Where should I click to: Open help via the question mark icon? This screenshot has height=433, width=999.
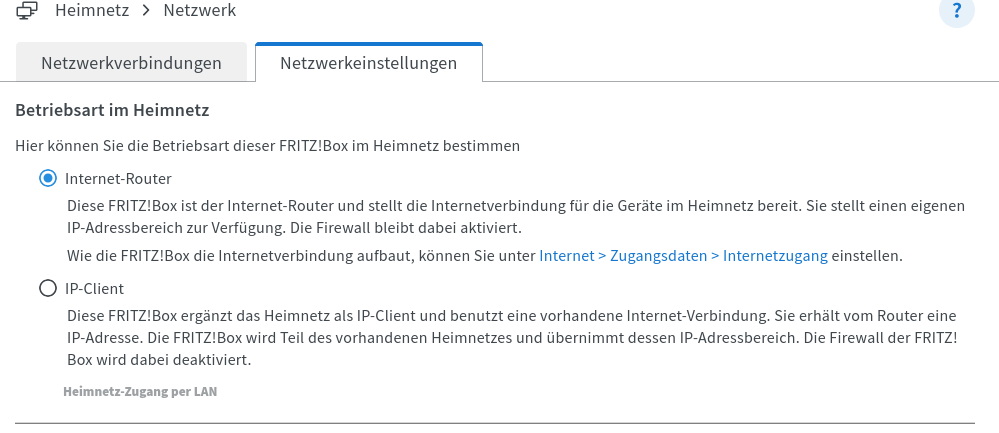click(x=957, y=12)
